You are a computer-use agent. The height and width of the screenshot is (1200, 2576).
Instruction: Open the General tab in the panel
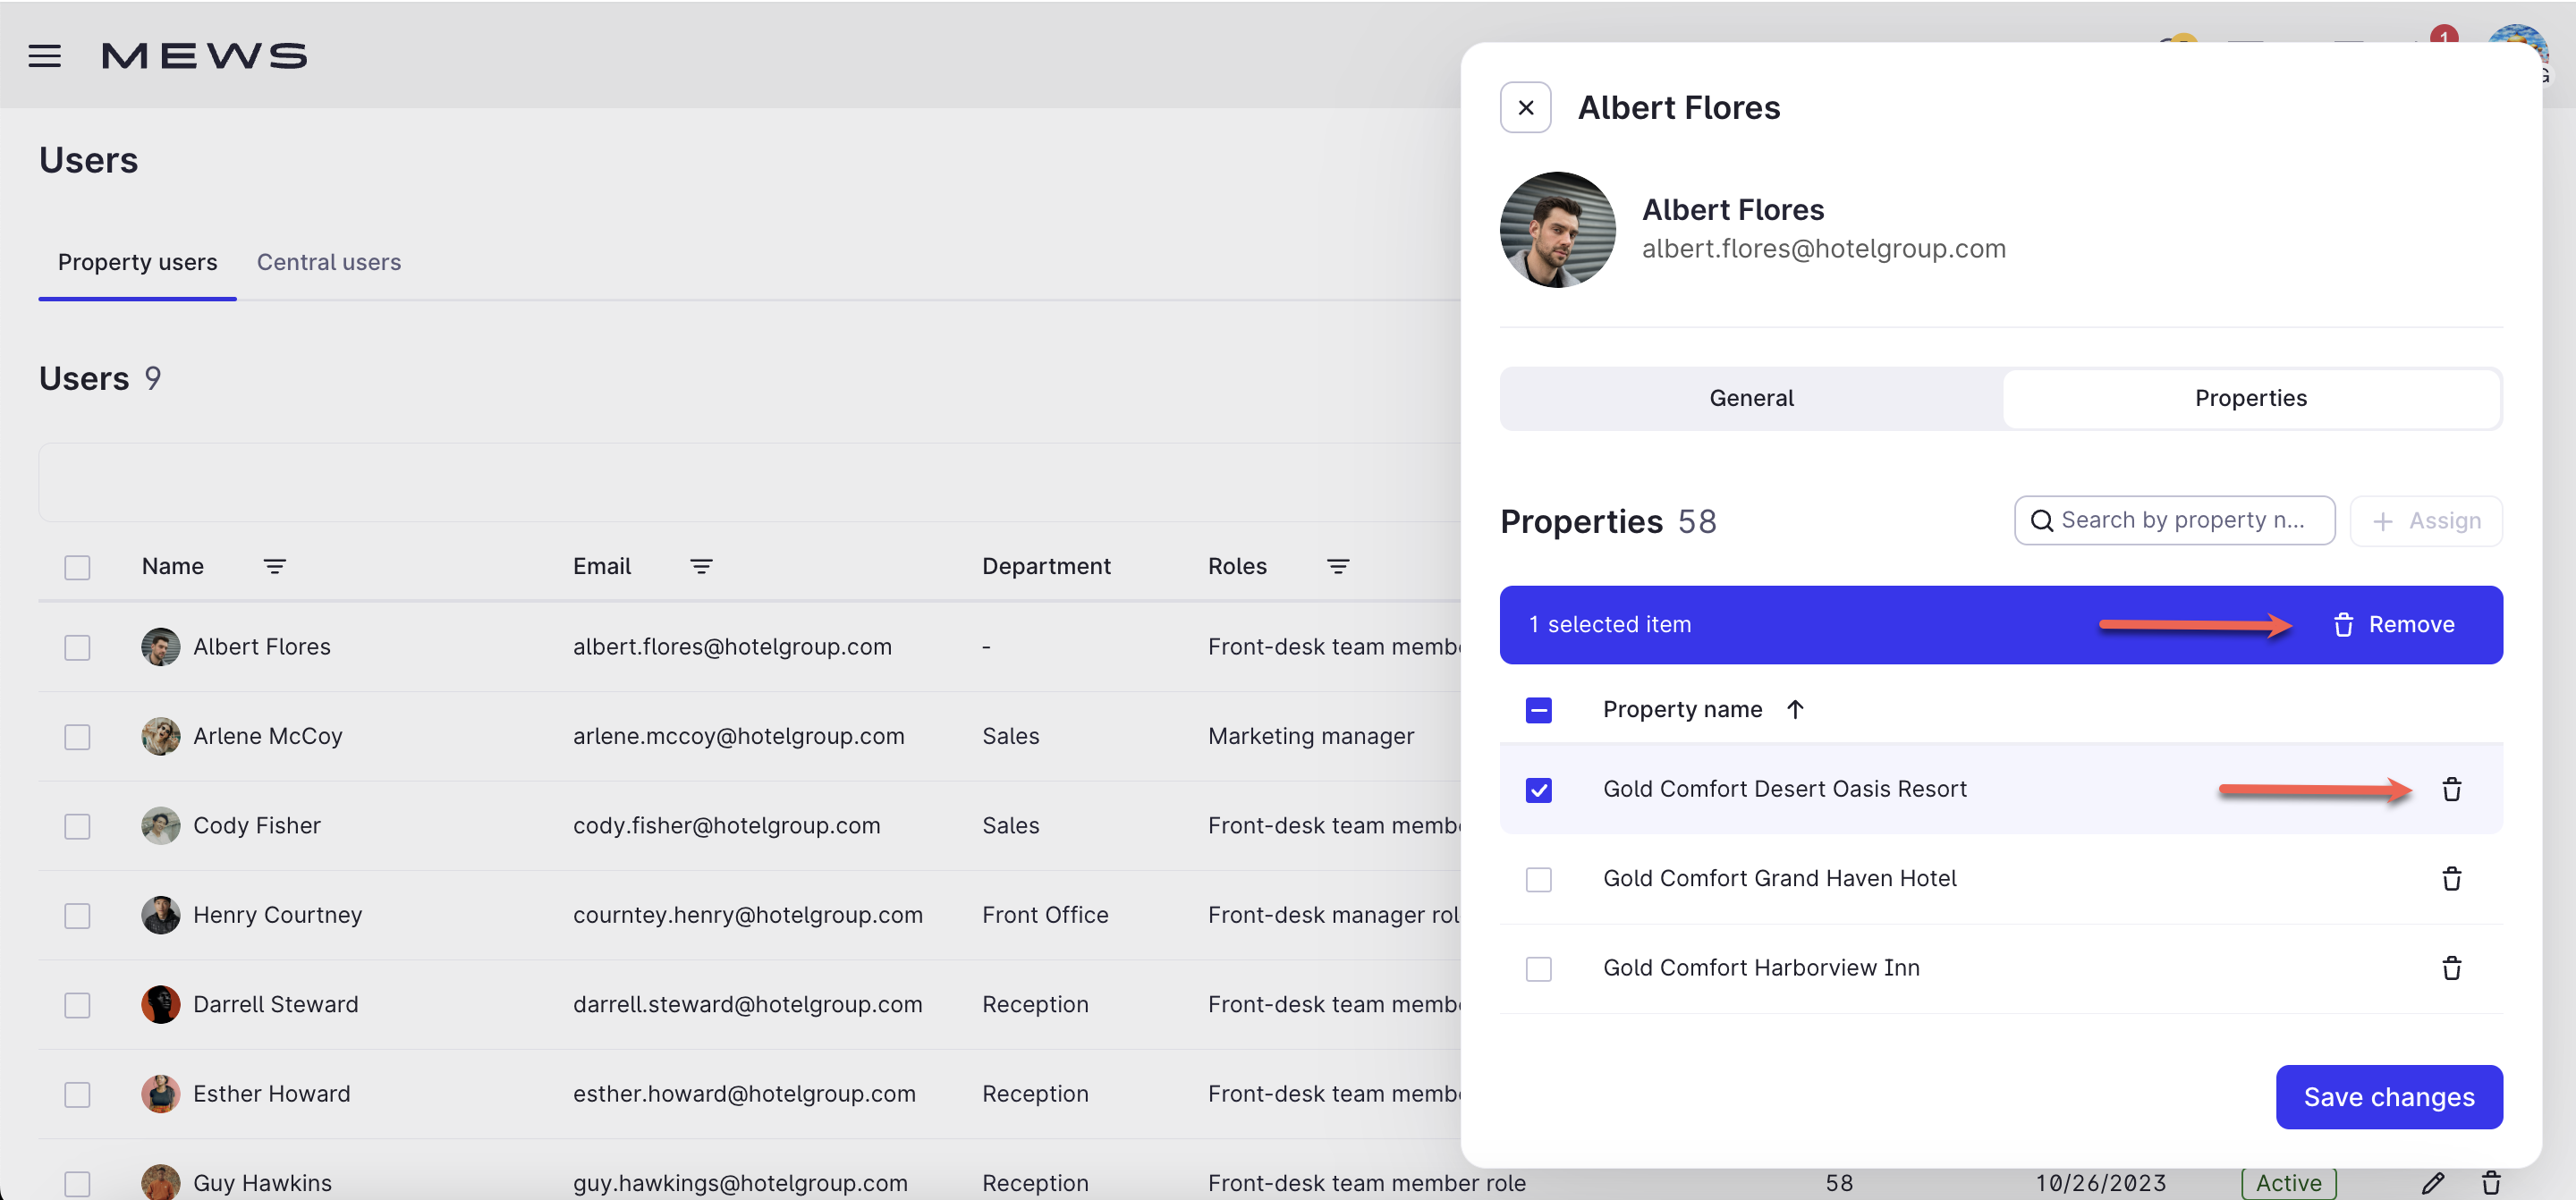pos(1751,398)
